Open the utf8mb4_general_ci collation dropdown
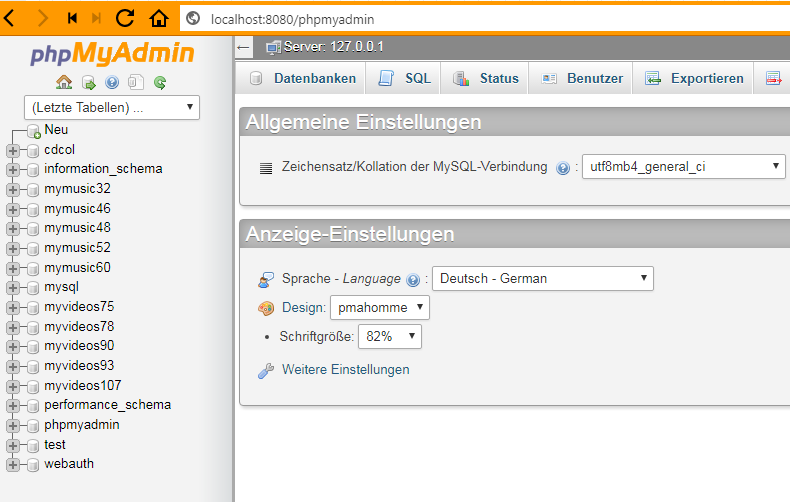Viewport: 790px width, 502px height. tap(684, 166)
